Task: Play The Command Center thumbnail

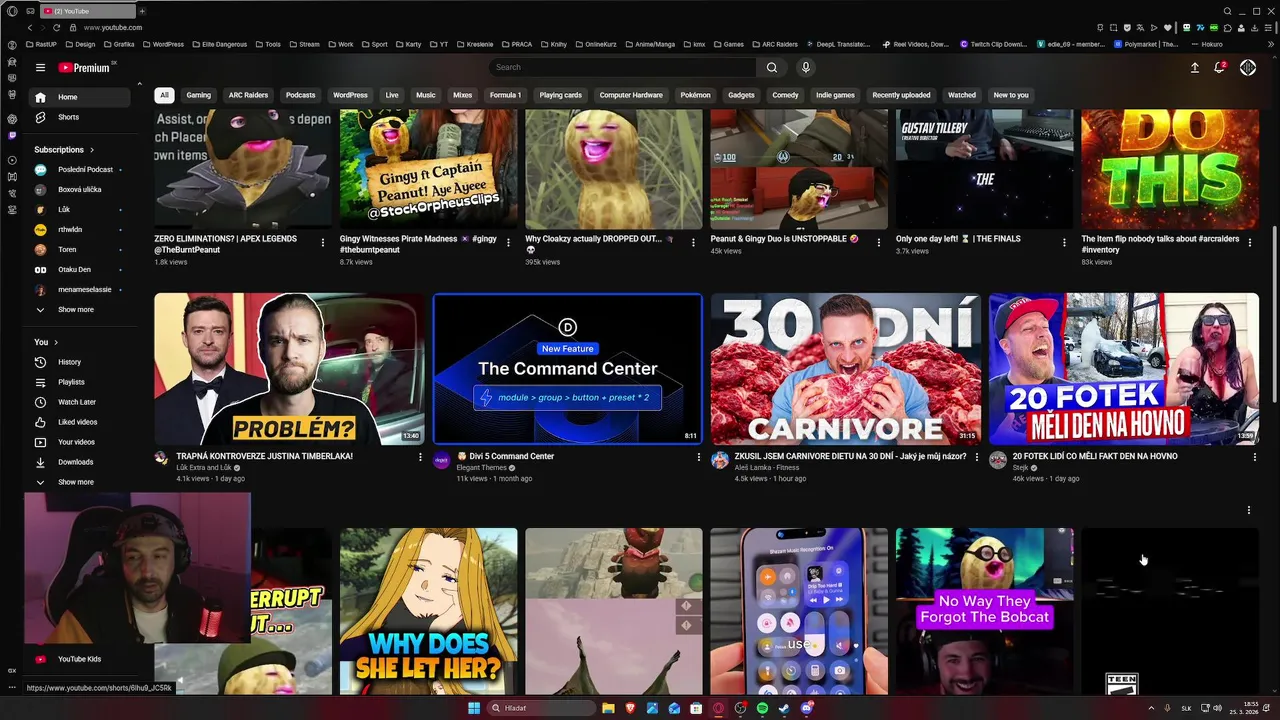Action: (568, 369)
